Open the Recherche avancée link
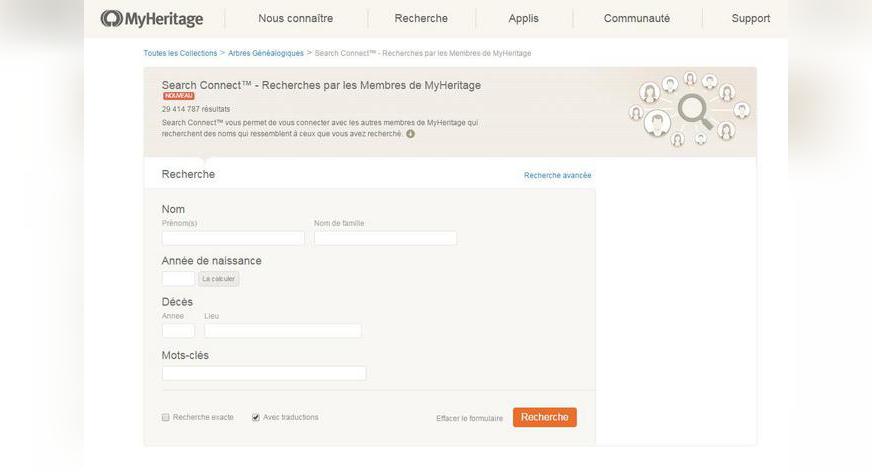Viewport: 872px width, 472px height. [557, 175]
